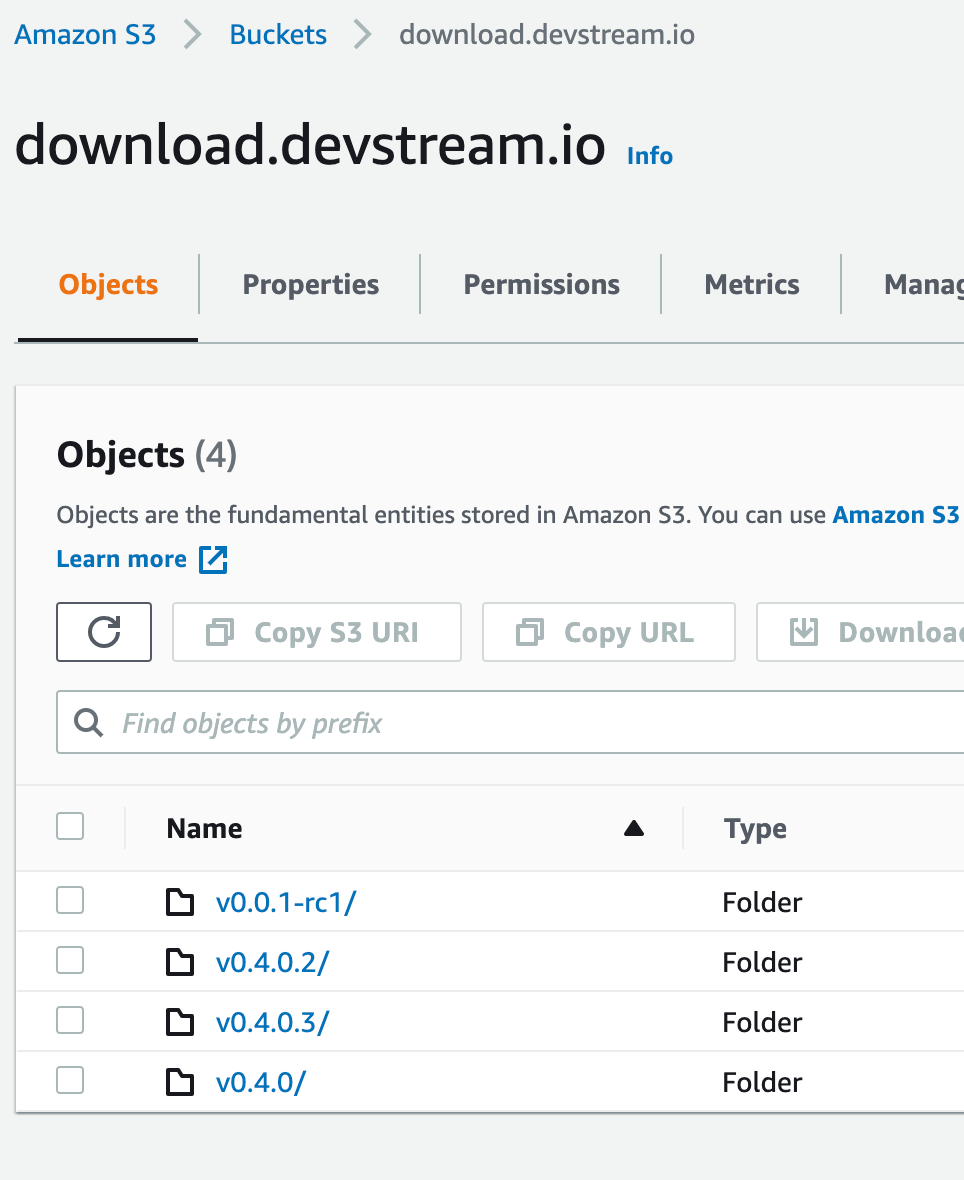Screen dimensions: 964x1180
Task: Click the Name column header
Action: click(x=204, y=829)
